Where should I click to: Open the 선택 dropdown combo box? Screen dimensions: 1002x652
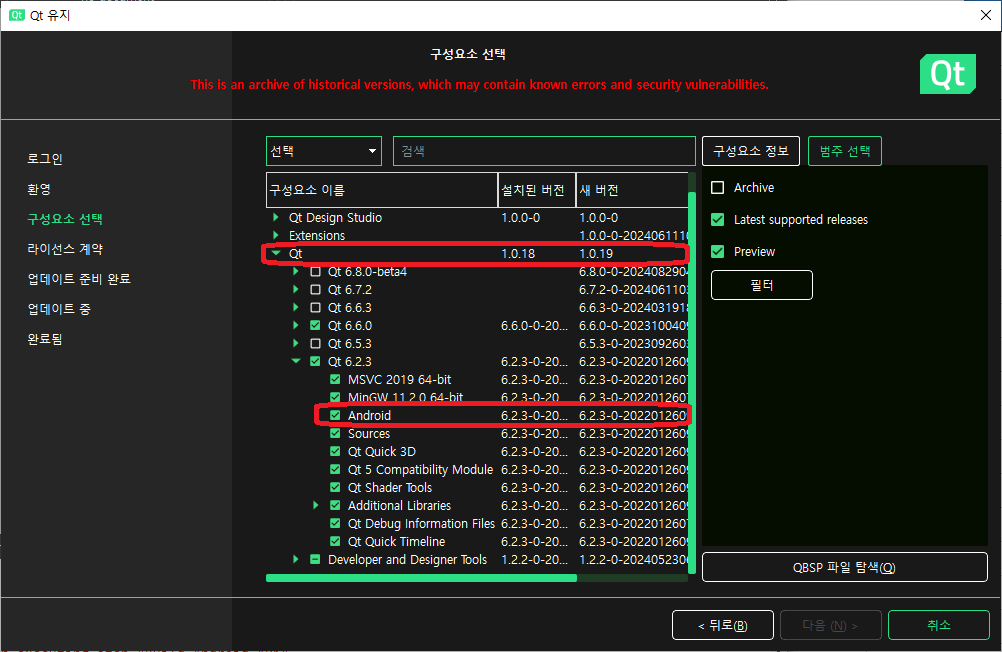[x=324, y=151]
